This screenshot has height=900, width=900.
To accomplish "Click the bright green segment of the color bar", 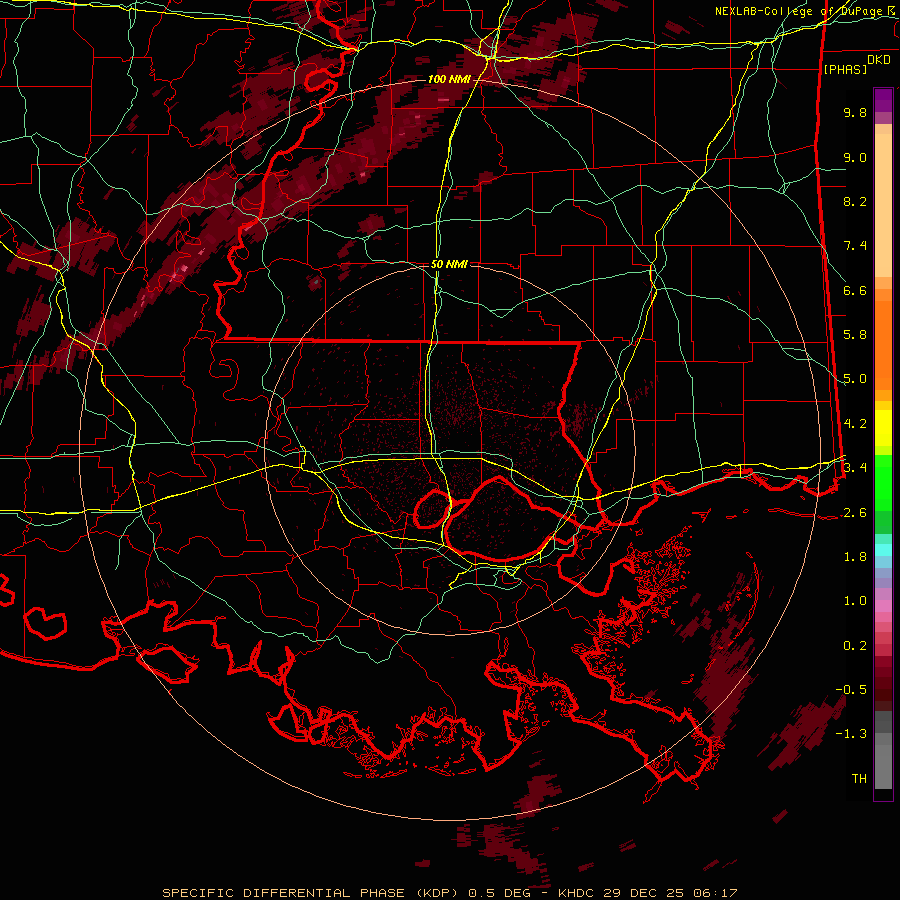I will click(883, 483).
